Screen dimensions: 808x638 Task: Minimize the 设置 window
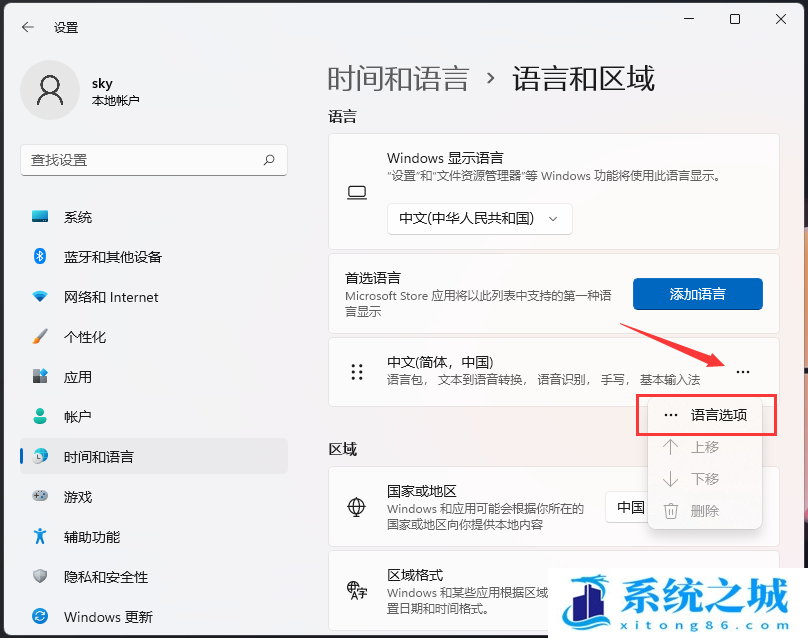(x=689, y=19)
